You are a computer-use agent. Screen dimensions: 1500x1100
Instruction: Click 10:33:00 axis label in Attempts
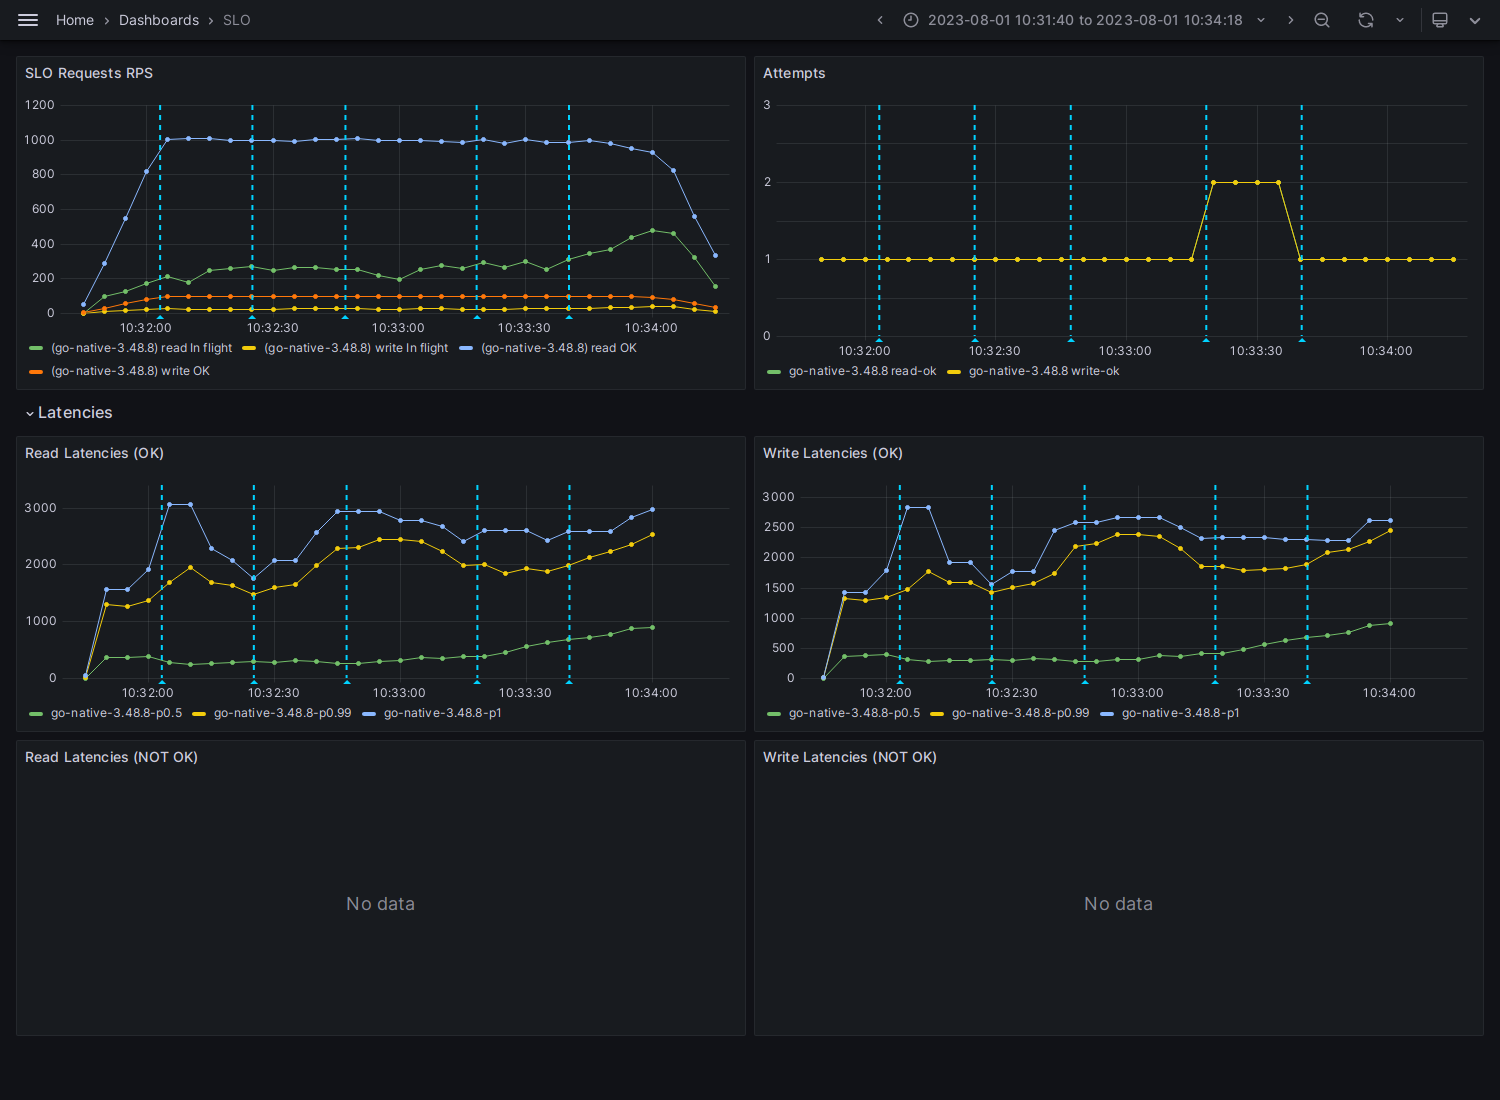click(1125, 351)
